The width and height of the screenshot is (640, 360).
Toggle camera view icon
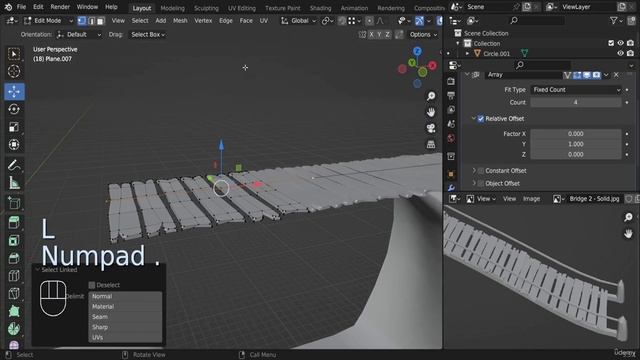tap(431, 129)
